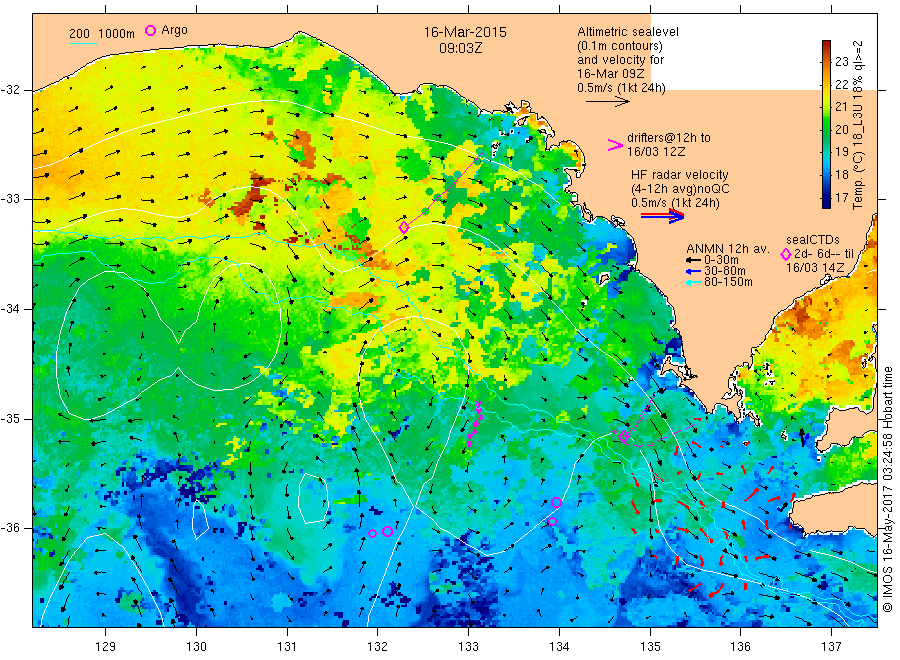Click the magenta Argo circle in legend
The image size is (900, 660).
click(150, 30)
